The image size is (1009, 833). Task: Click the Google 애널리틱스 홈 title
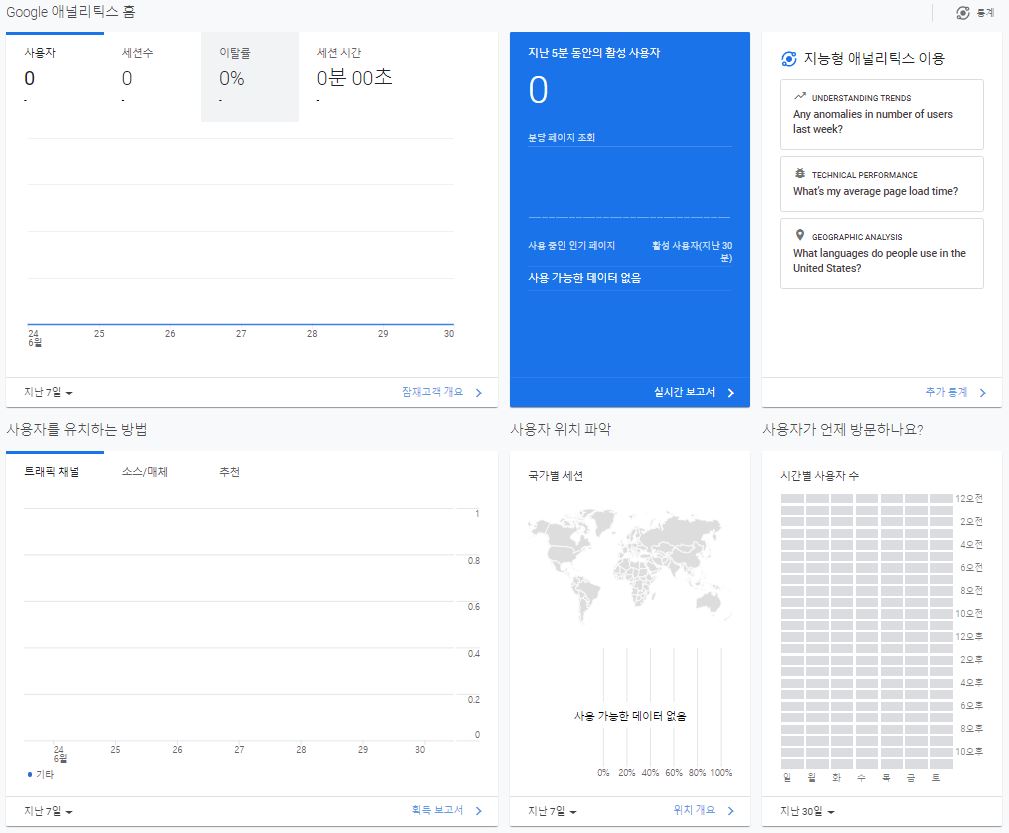click(70, 12)
